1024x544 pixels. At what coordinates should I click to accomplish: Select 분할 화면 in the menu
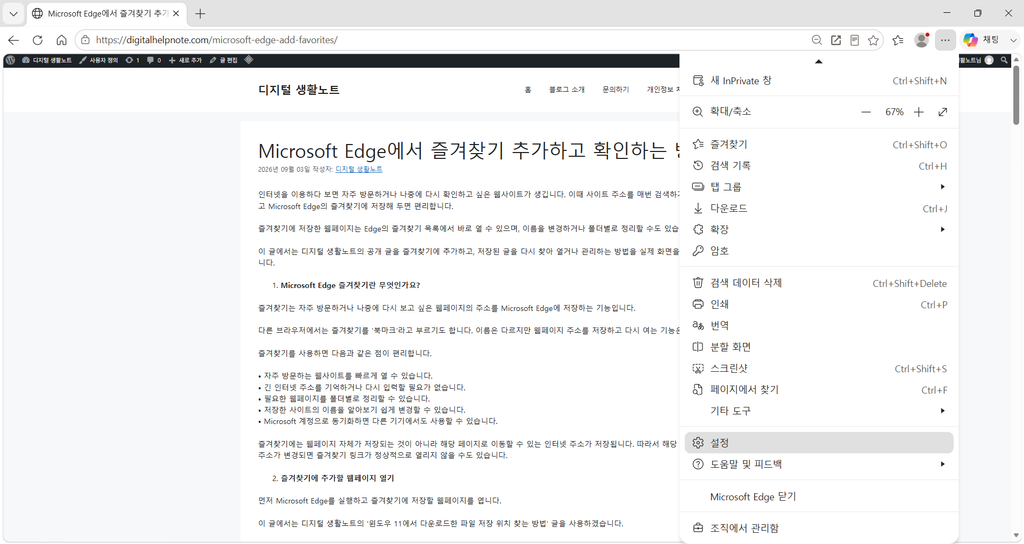coord(819,347)
